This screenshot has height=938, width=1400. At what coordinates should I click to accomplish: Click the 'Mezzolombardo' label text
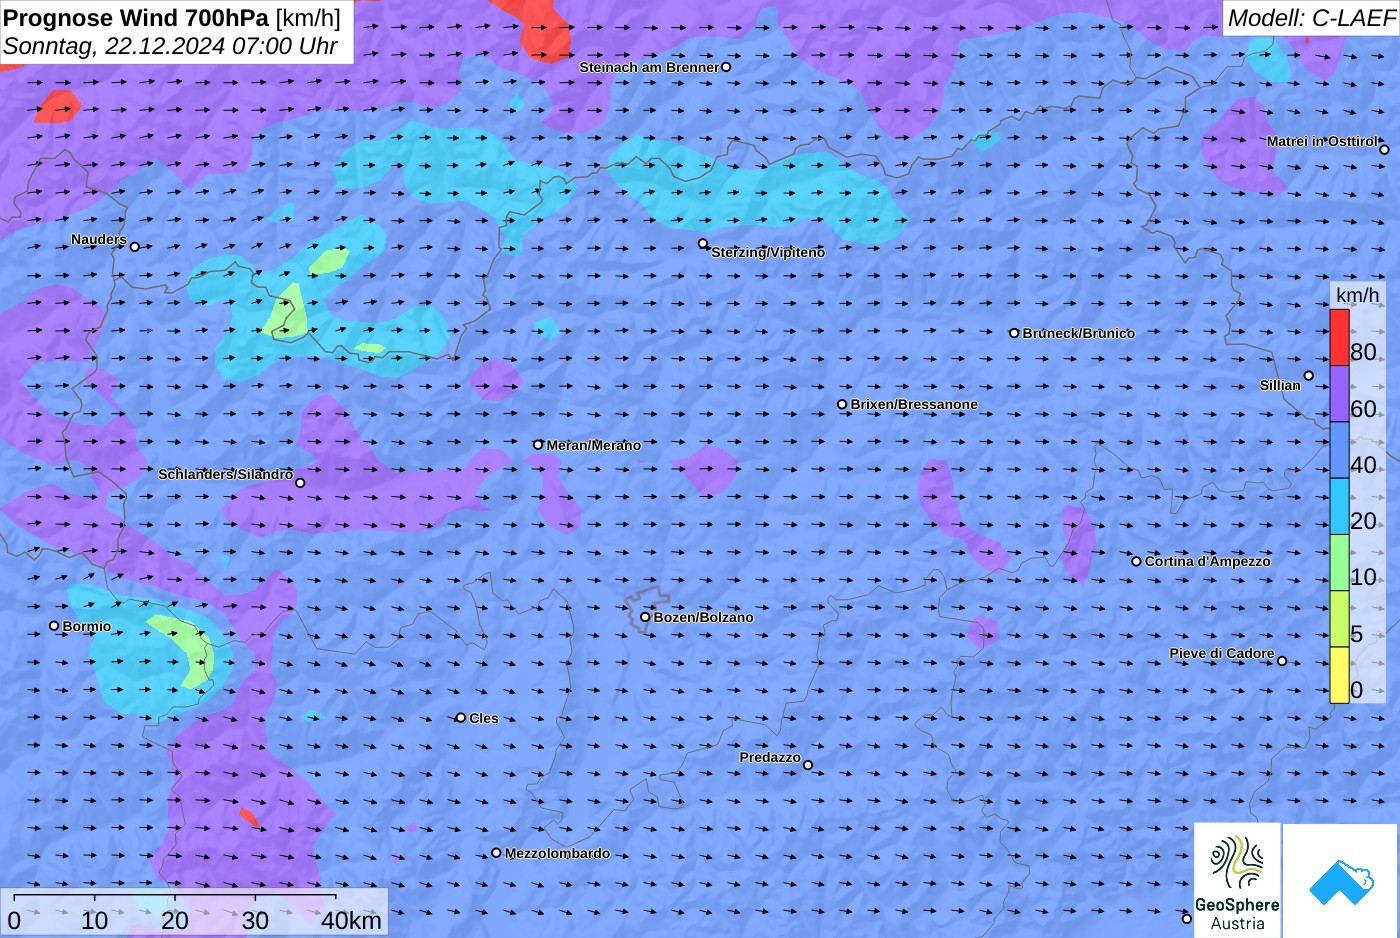click(x=557, y=853)
